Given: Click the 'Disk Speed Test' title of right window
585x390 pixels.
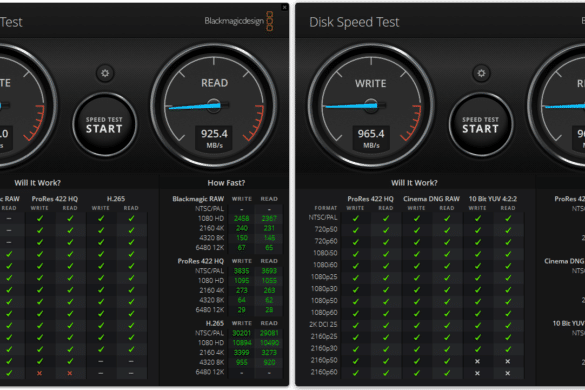Looking at the screenshot, I should (354, 22).
